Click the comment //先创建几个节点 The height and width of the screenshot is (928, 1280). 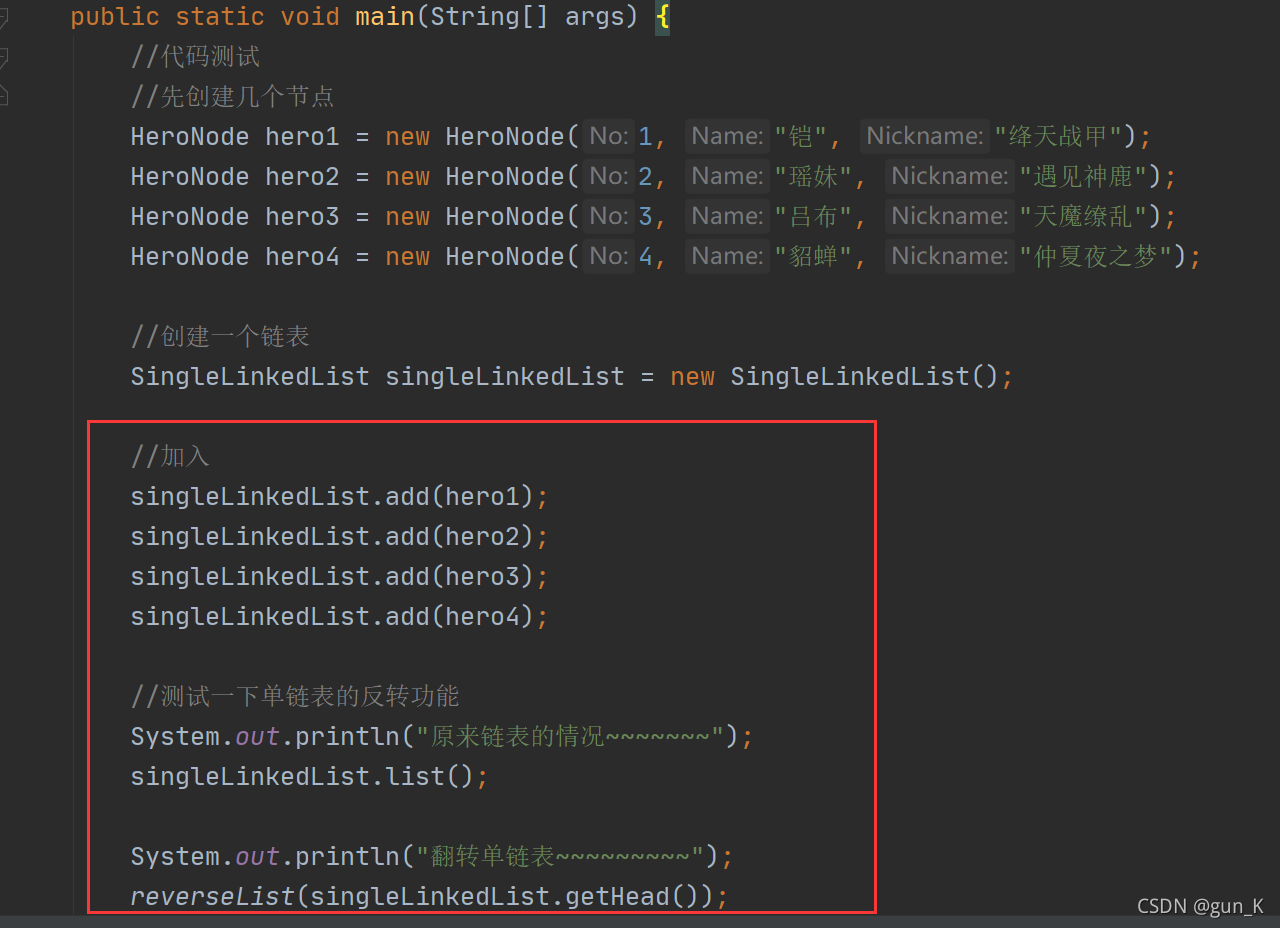click(232, 97)
